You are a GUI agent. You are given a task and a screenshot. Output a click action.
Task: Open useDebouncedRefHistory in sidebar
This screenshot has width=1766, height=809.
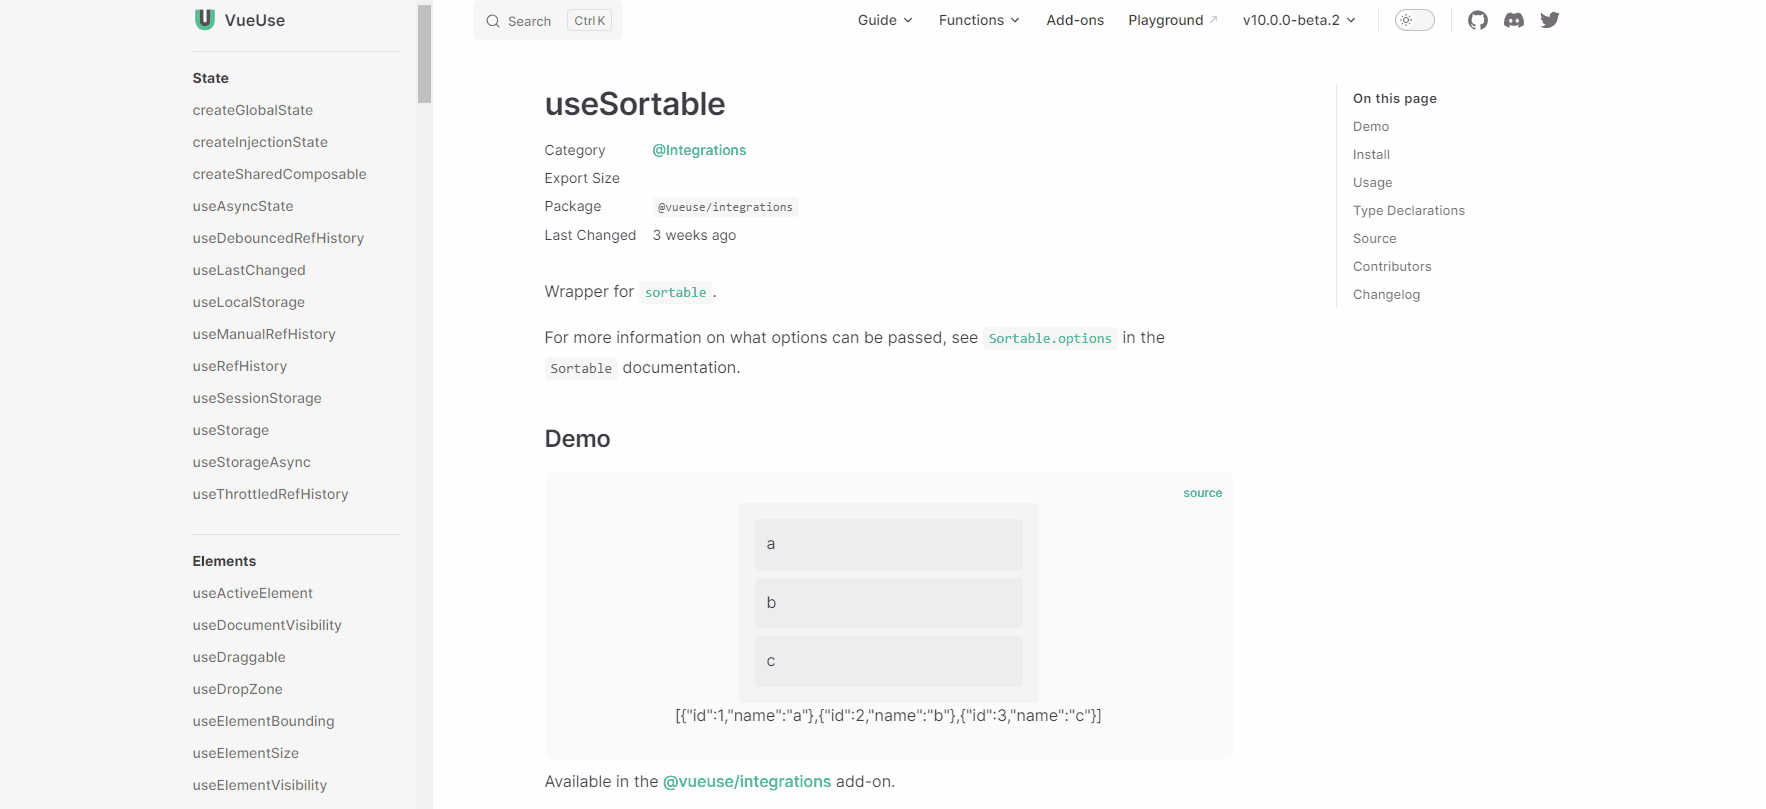pos(278,238)
